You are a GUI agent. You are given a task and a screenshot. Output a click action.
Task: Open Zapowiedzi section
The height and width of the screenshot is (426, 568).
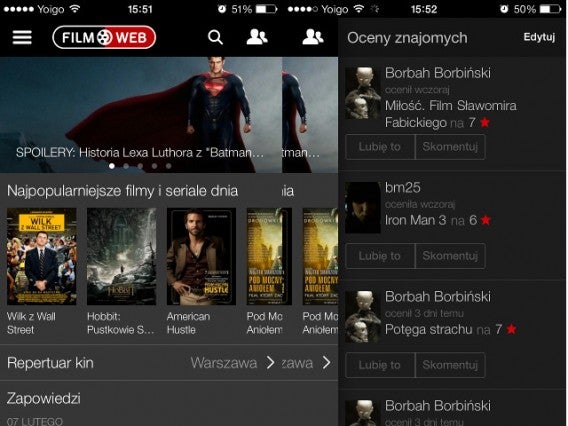[44, 398]
